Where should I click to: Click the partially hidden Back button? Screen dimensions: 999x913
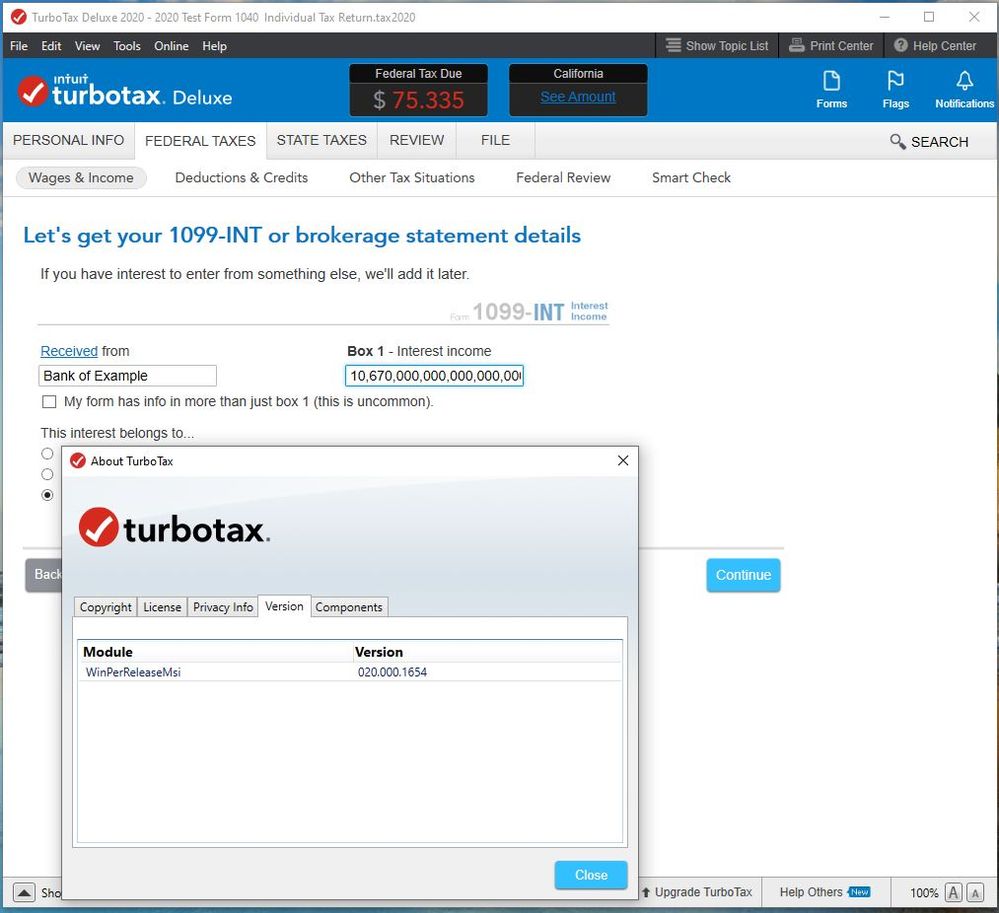[x=44, y=575]
